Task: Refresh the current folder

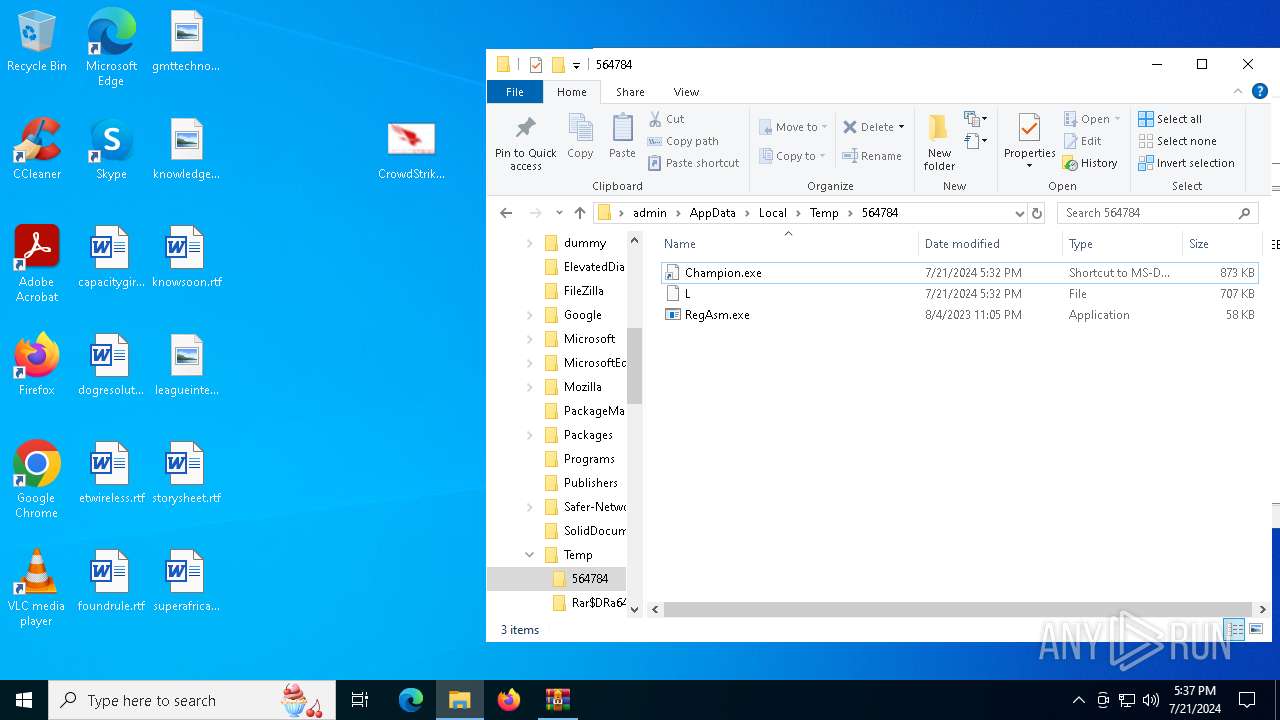Action: 1037,213
